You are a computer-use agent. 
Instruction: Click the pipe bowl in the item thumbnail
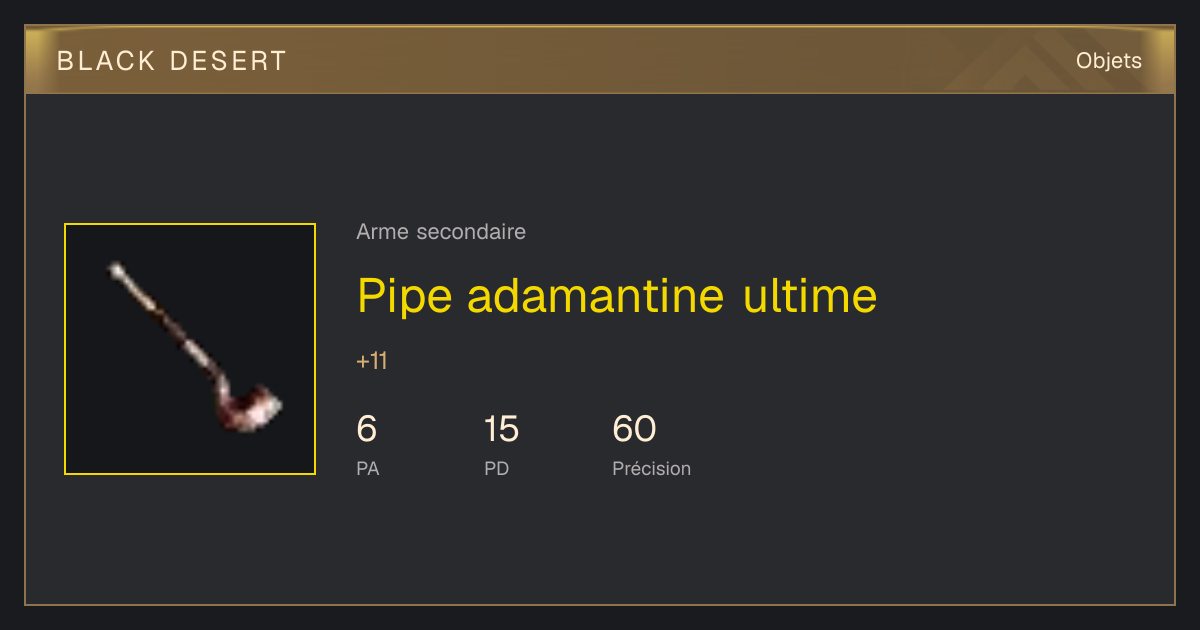pyautogui.click(x=250, y=408)
